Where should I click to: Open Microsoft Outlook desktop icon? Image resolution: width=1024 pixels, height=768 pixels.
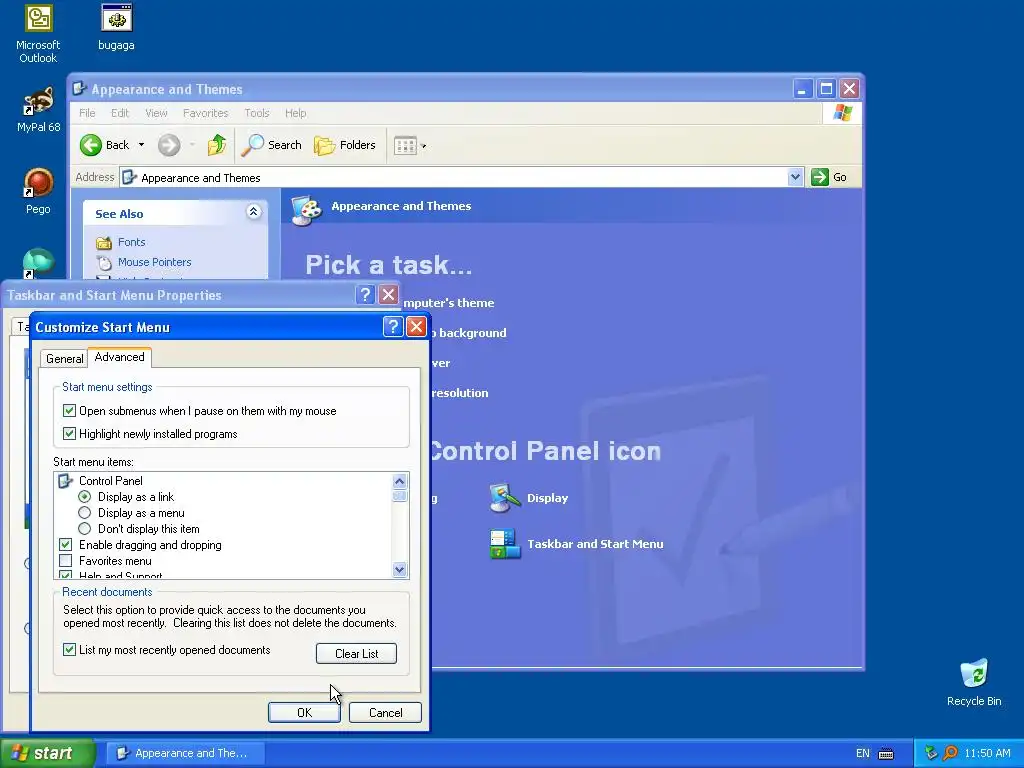(x=38, y=33)
